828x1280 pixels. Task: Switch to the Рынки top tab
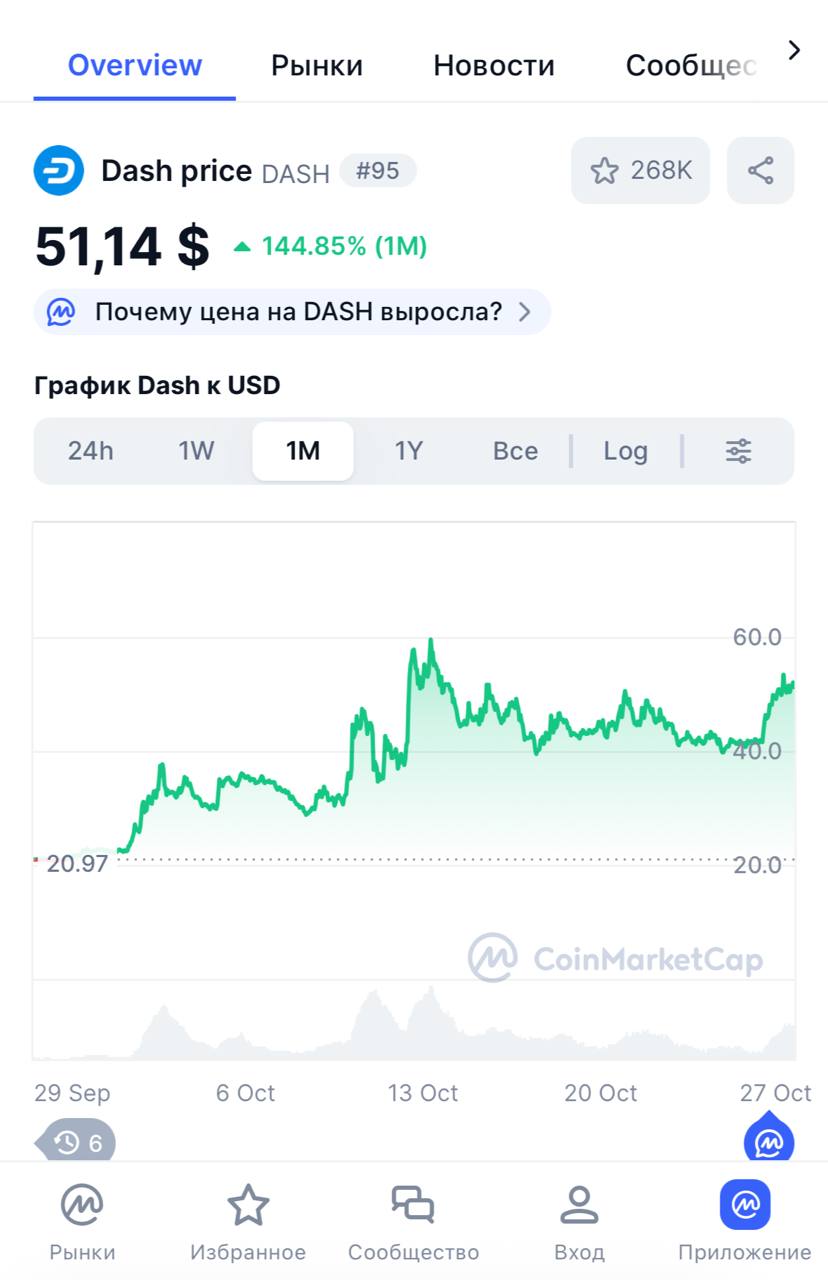[x=317, y=66]
